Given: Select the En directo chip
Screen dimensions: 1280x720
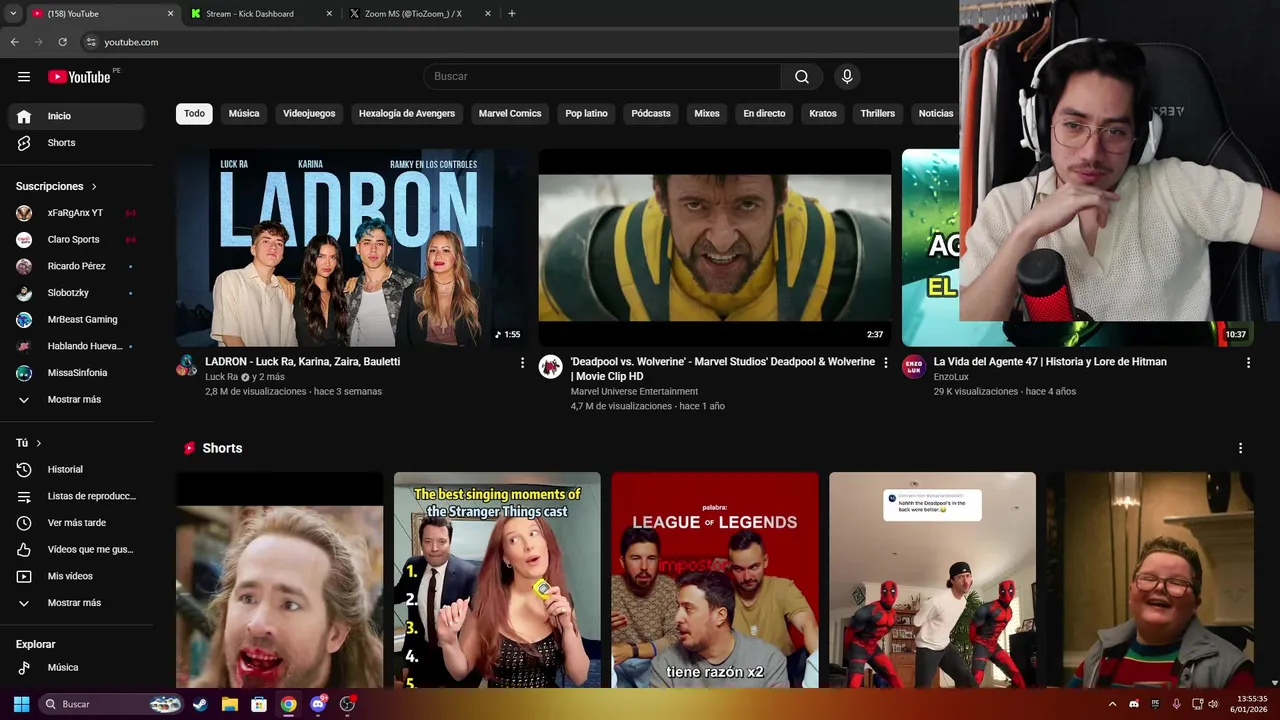Looking at the screenshot, I should coord(764,114).
